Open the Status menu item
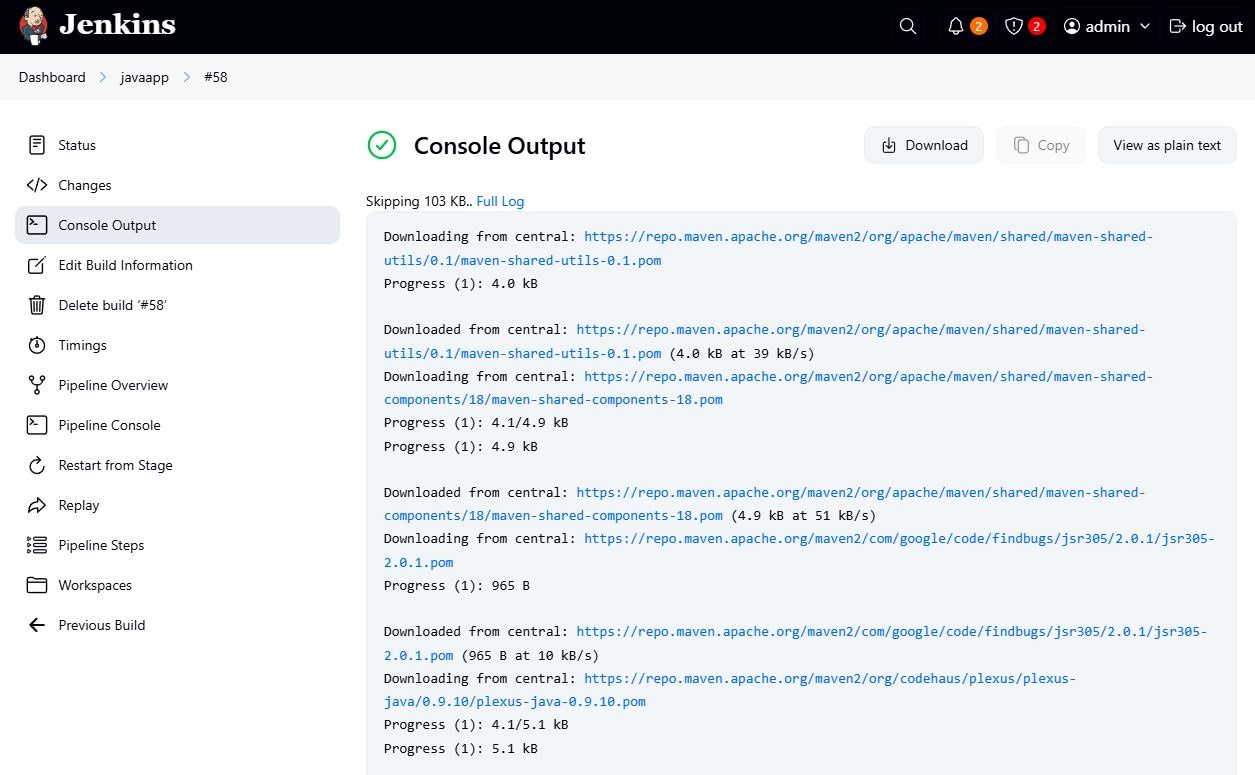 (x=177, y=145)
